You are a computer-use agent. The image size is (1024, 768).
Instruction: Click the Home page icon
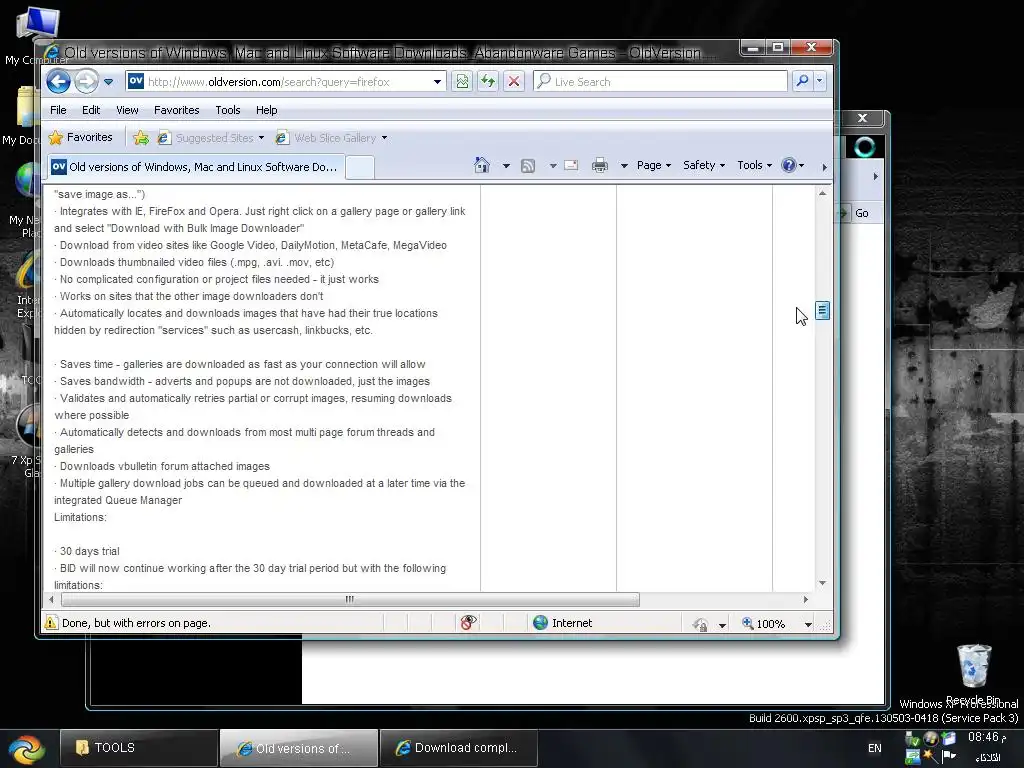tap(482, 165)
